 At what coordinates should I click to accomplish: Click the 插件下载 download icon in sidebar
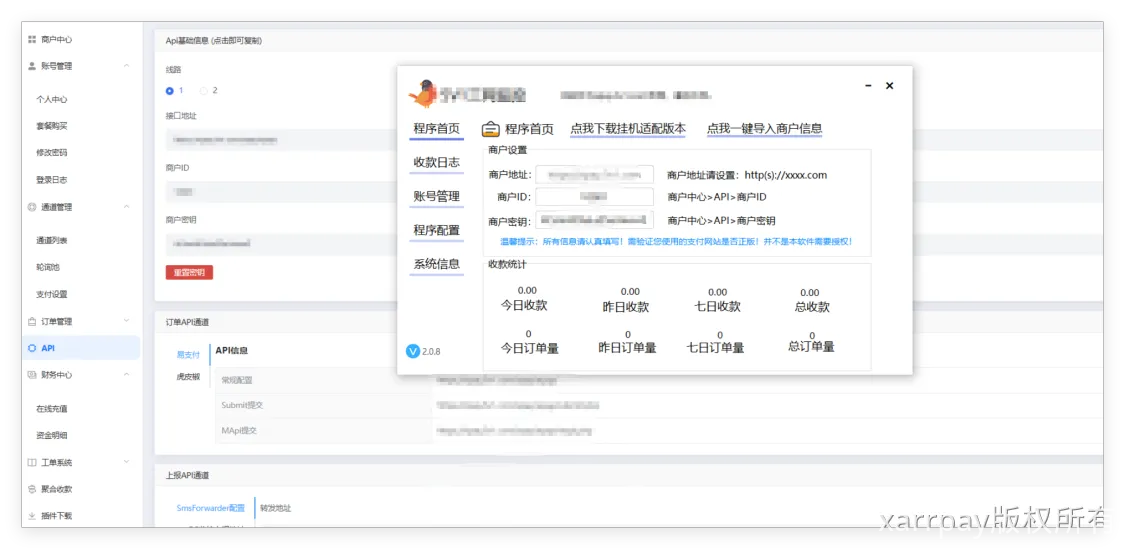(x=32, y=516)
